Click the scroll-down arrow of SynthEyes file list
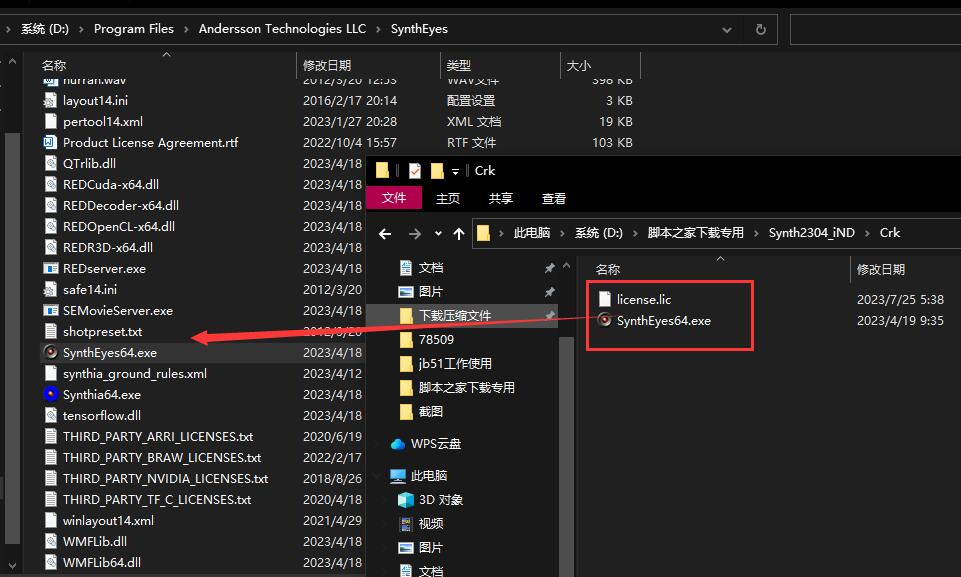The height and width of the screenshot is (577, 961). pyautogui.click(x=12, y=564)
